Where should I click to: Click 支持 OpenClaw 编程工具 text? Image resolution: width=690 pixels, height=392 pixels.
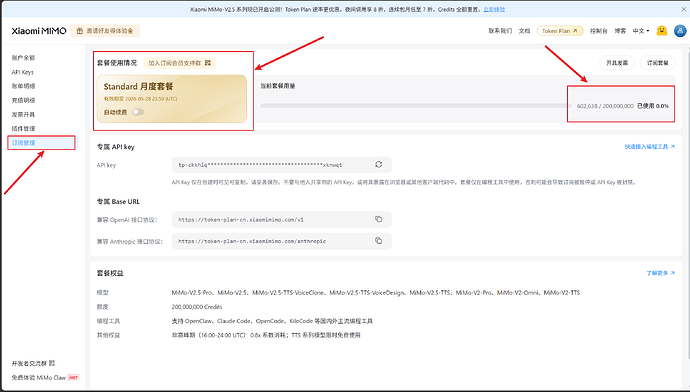[272, 321]
